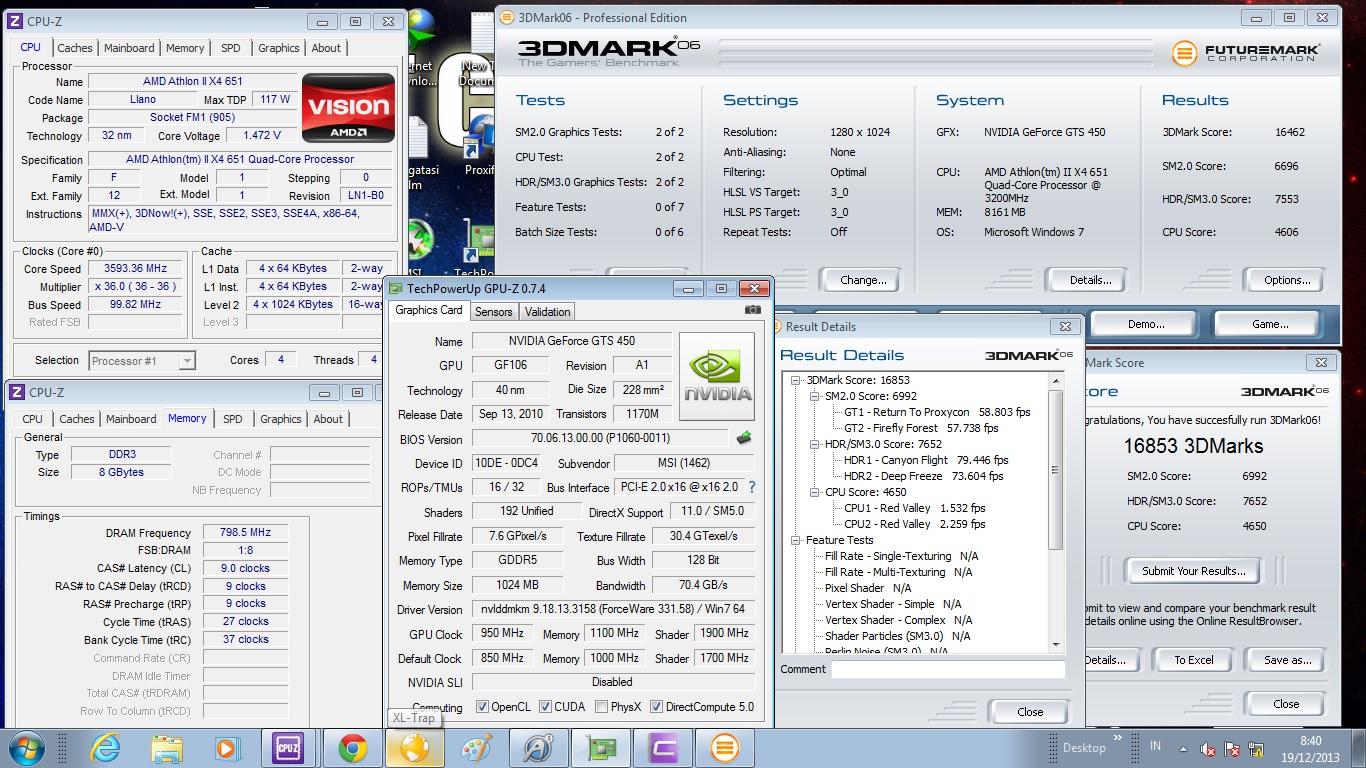Viewport: 1366px width, 768px height.
Task: Switch to GPU-Z using the green card taskbar icon
Action: (x=601, y=748)
